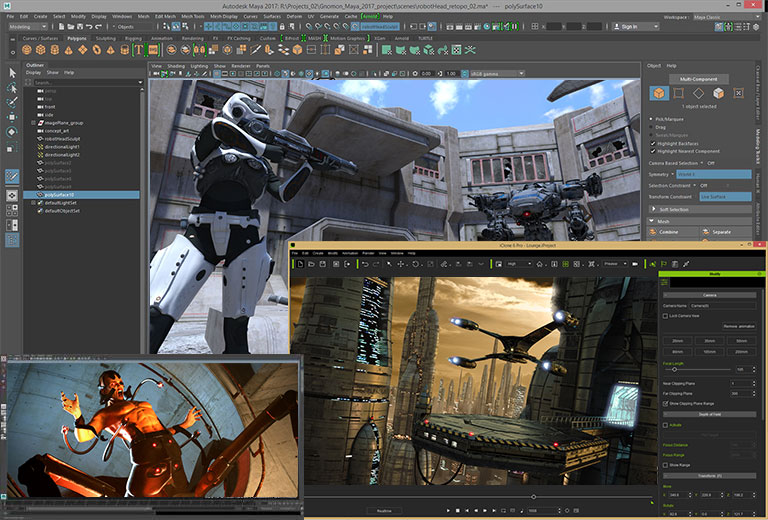Expand imagePlane_group in the Outliner
This screenshot has height=520, width=768.
click(33, 123)
